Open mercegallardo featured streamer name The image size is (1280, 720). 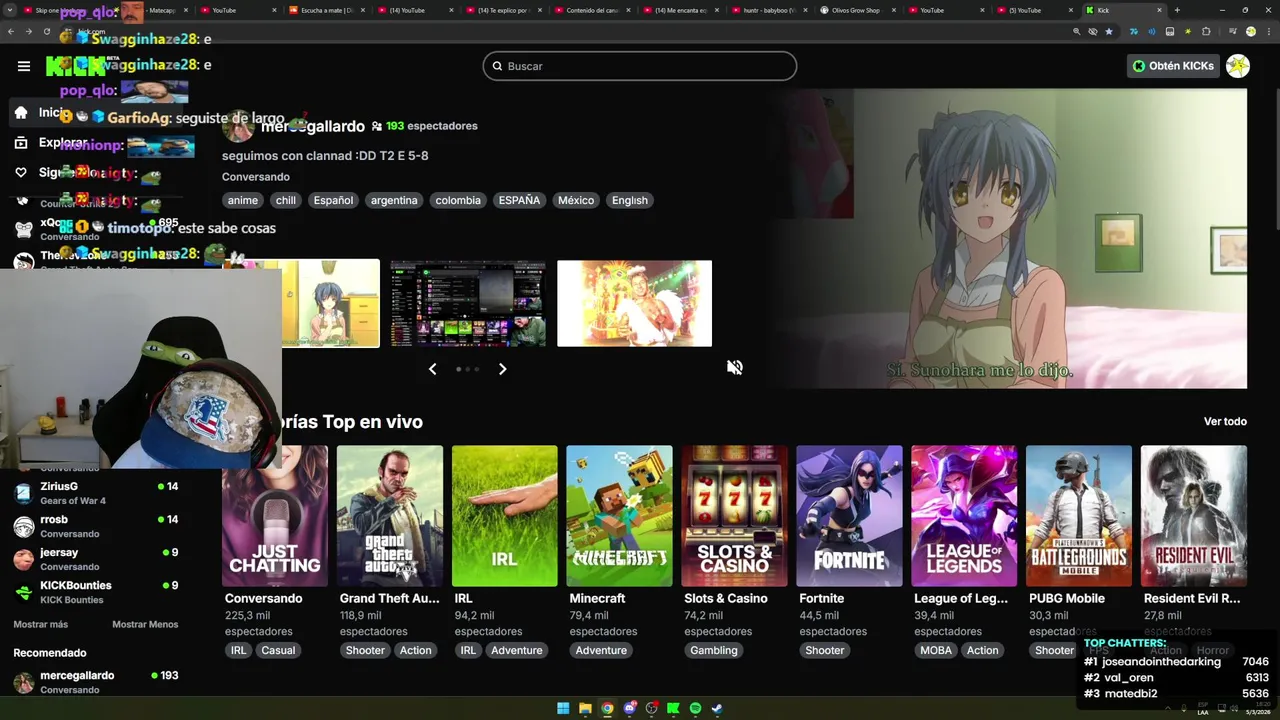[312, 126]
